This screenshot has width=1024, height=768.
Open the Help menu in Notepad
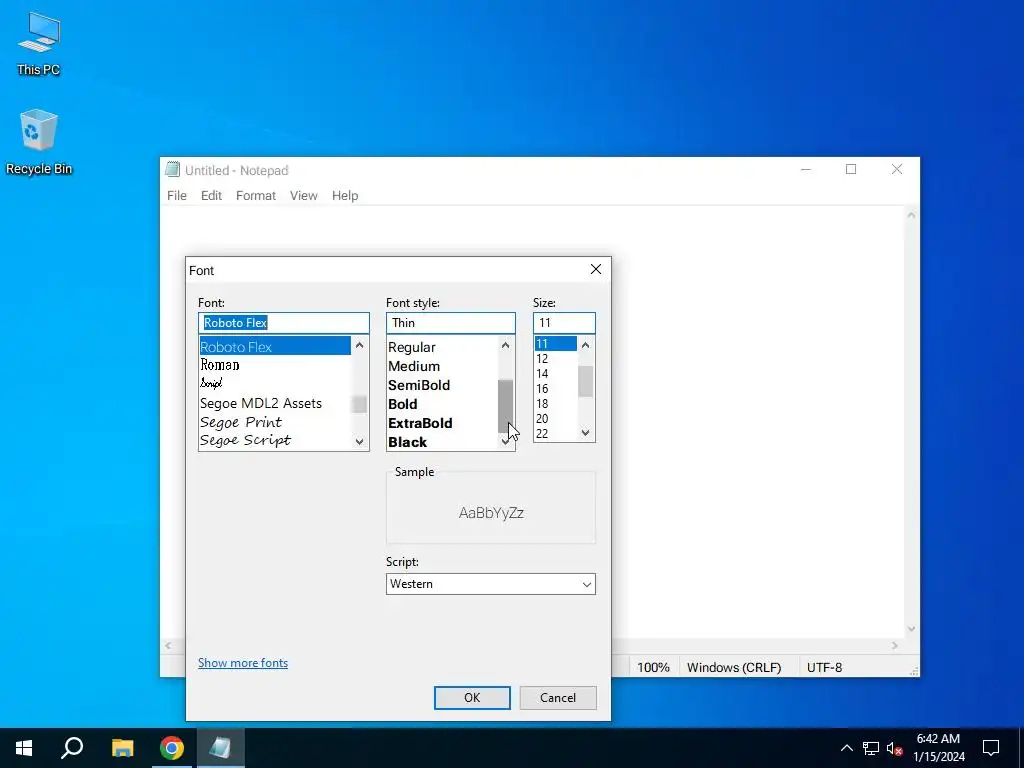pos(345,195)
